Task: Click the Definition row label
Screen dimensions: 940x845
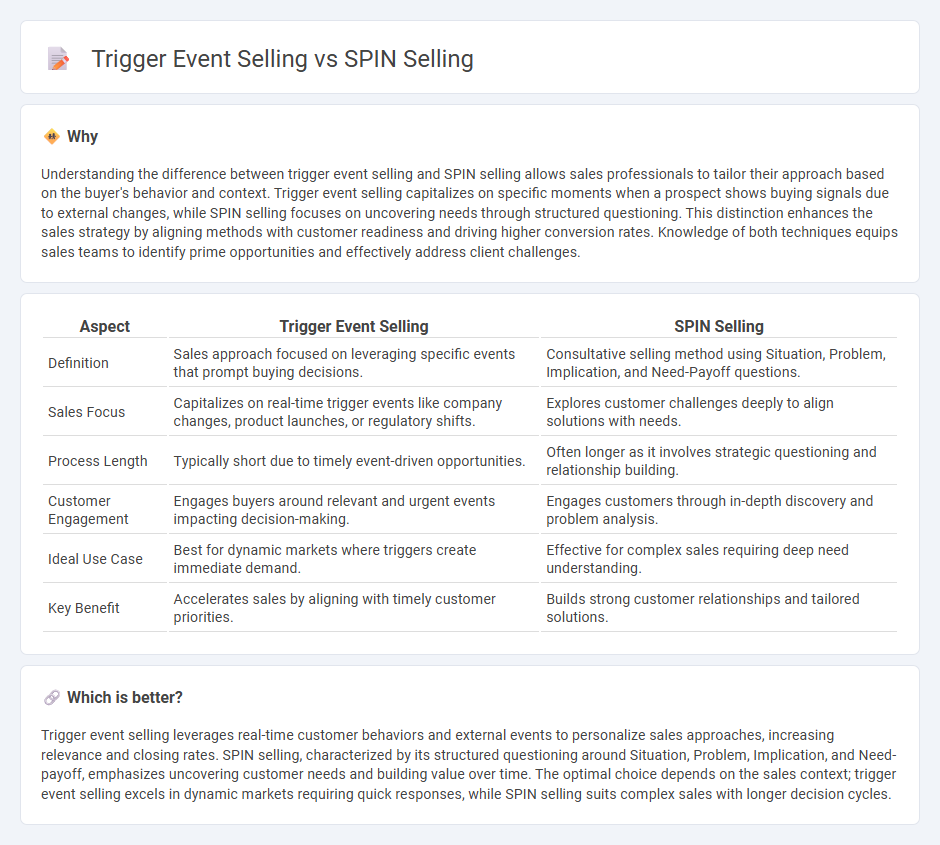Action: (79, 363)
